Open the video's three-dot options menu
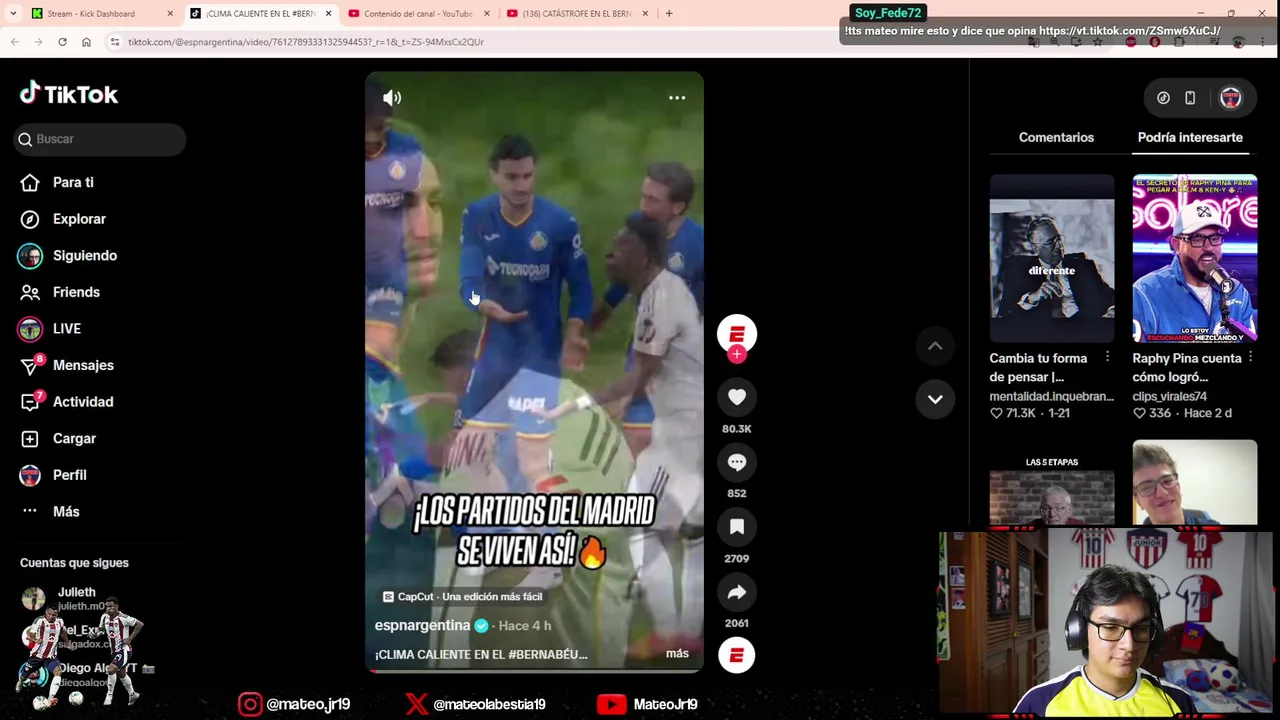 (x=677, y=98)
